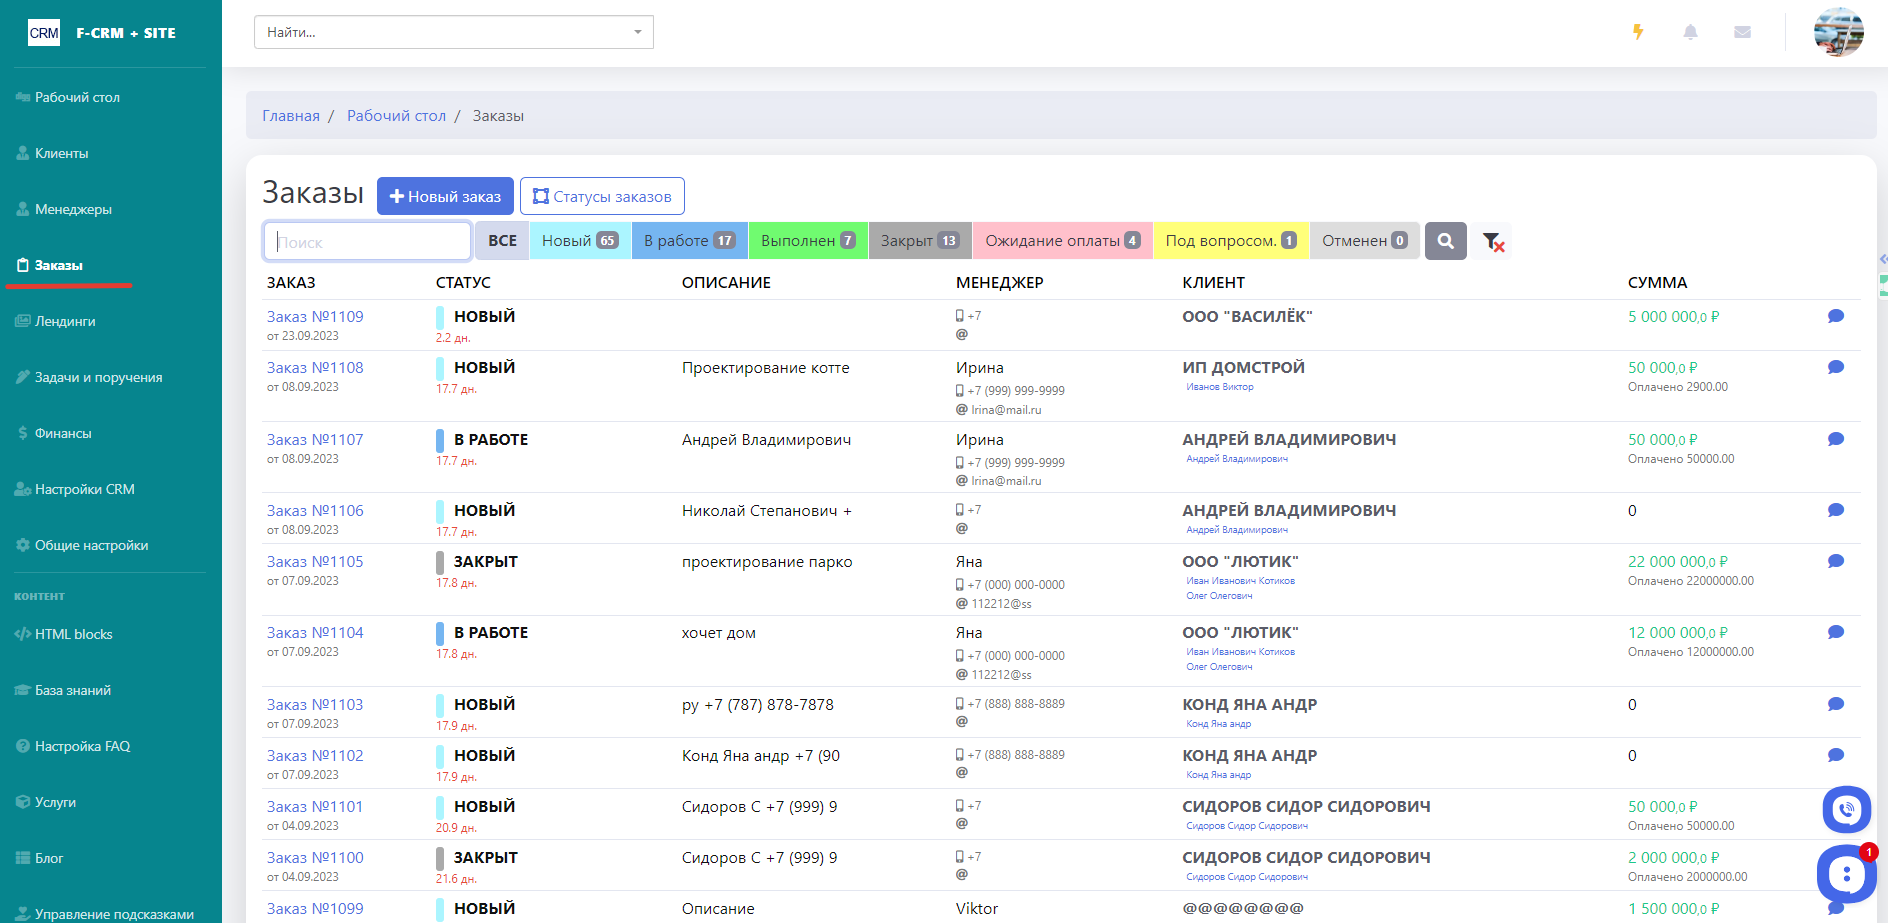The image size is (1888, 923).
Task: Open comment bubble for order №1105
Action: pos(1835,561)
